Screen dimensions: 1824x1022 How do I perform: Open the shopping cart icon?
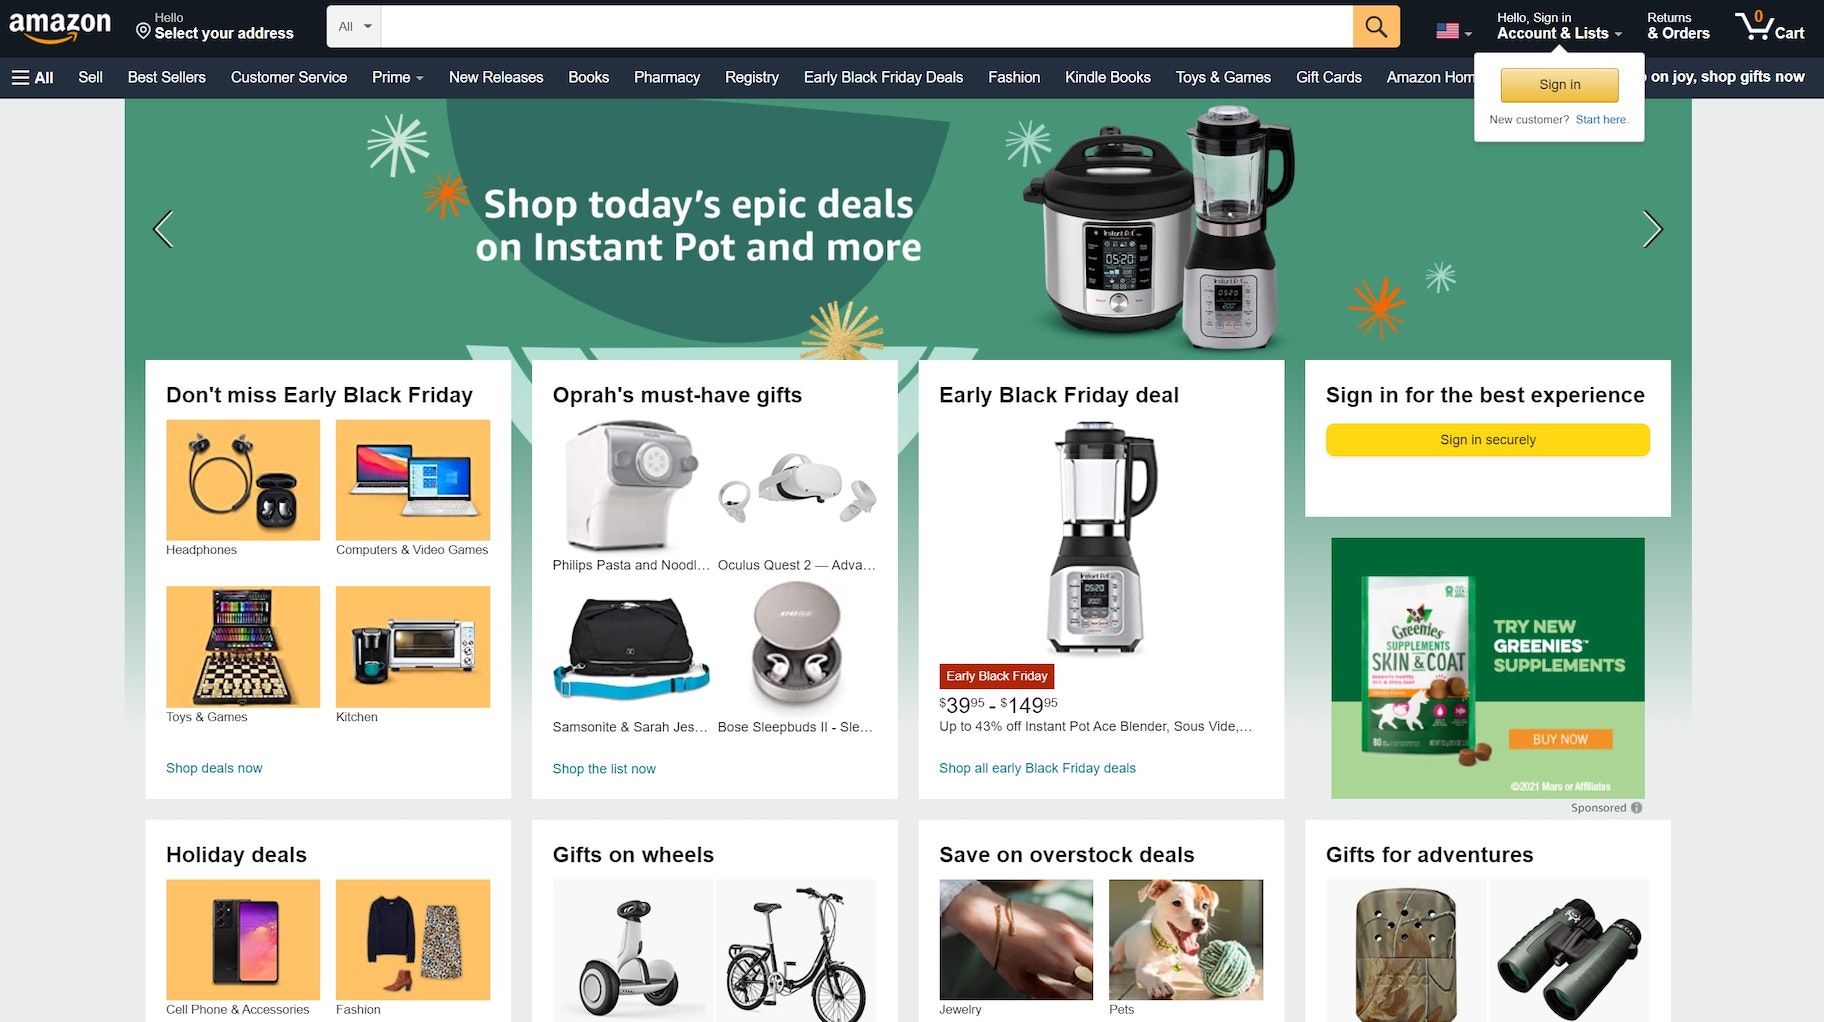click(1769, 26)
